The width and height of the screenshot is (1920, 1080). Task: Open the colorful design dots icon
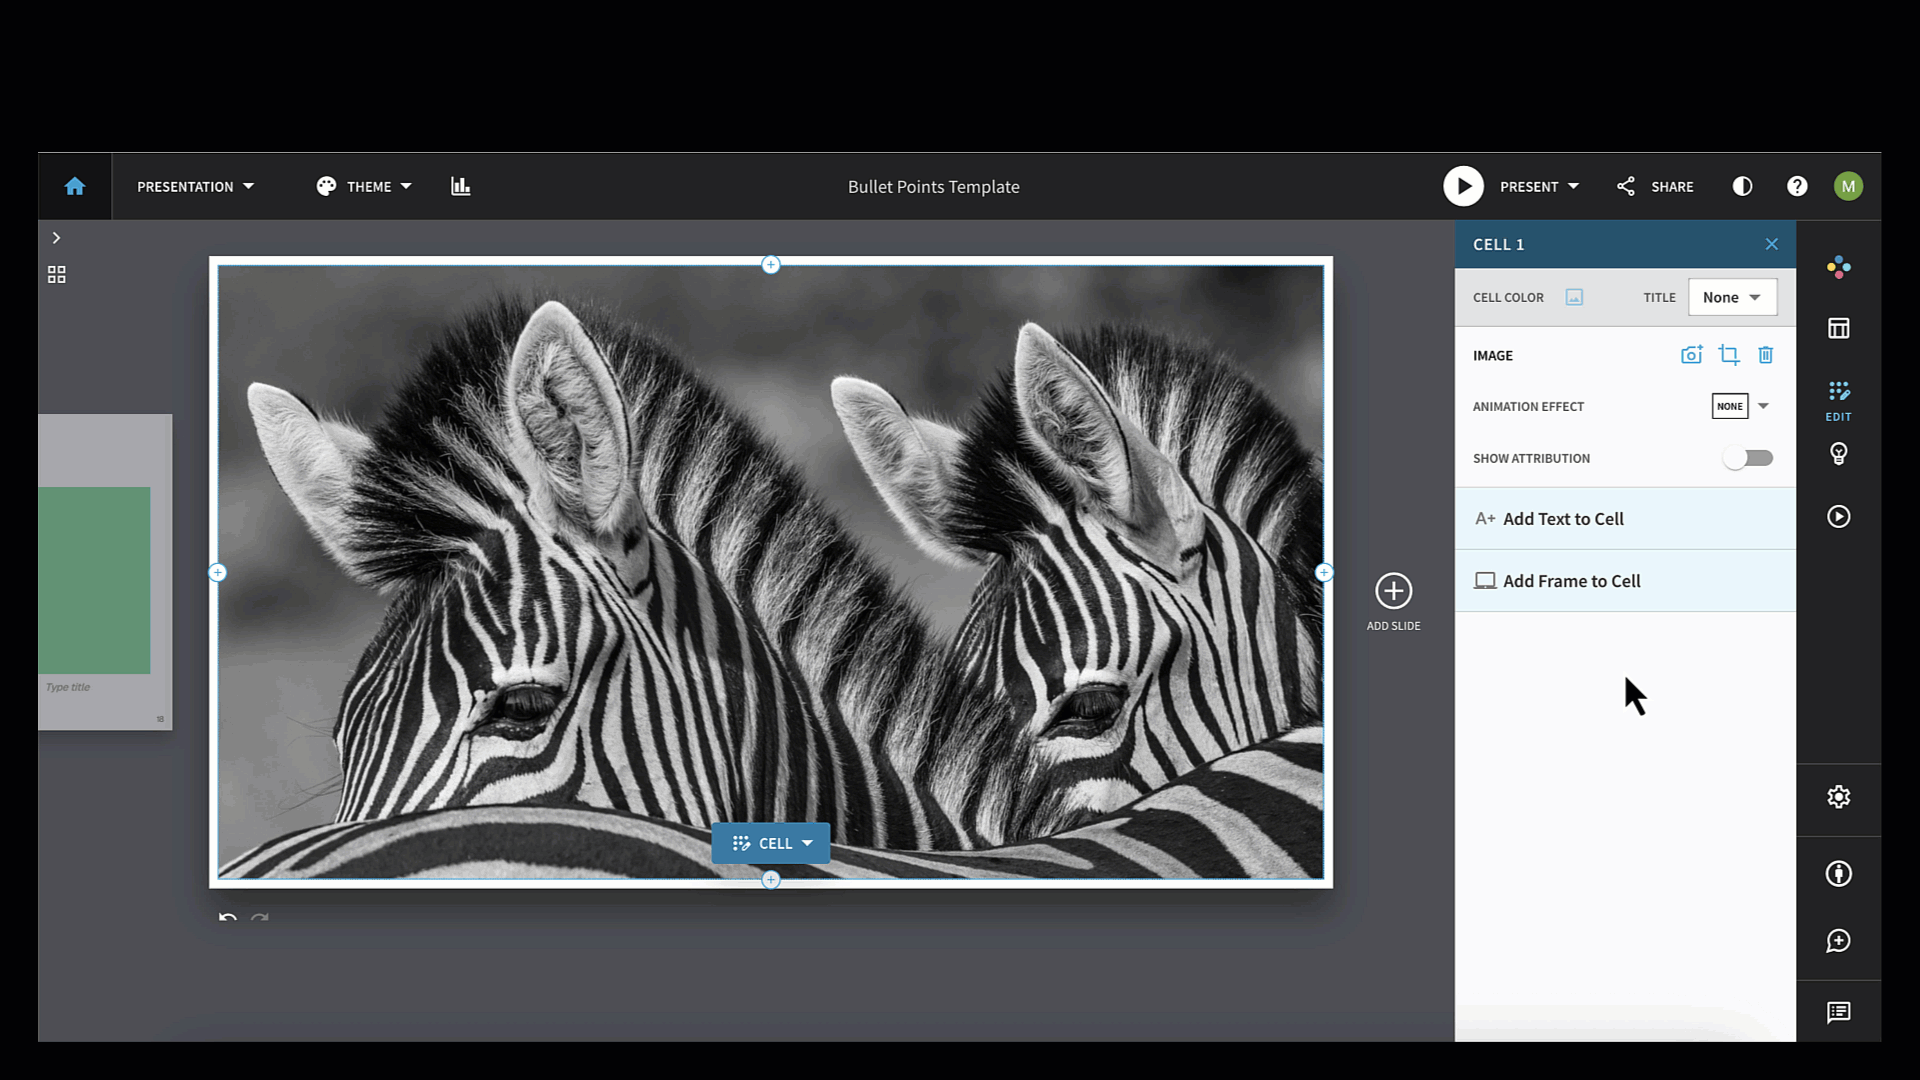pos(1838,267)
